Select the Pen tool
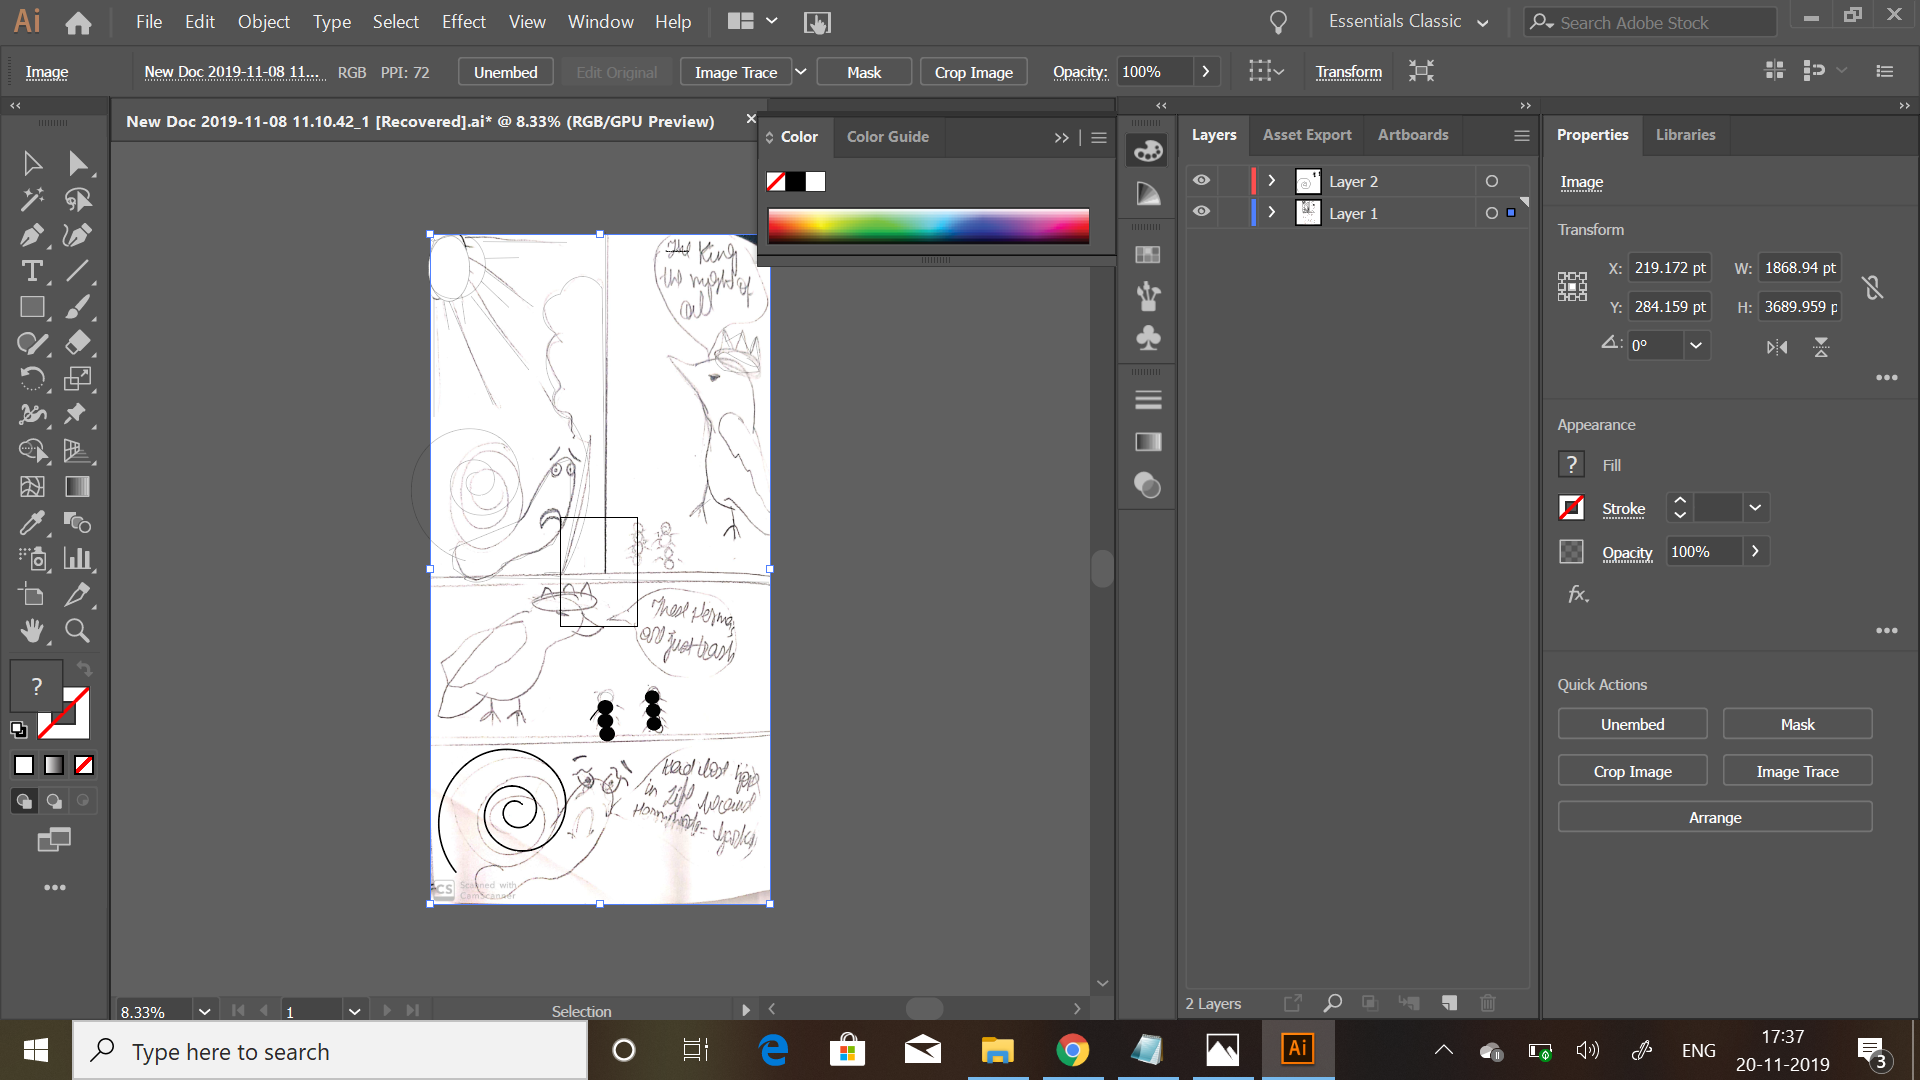Viewport: 1920px width, 1080px height. [31, 236]
